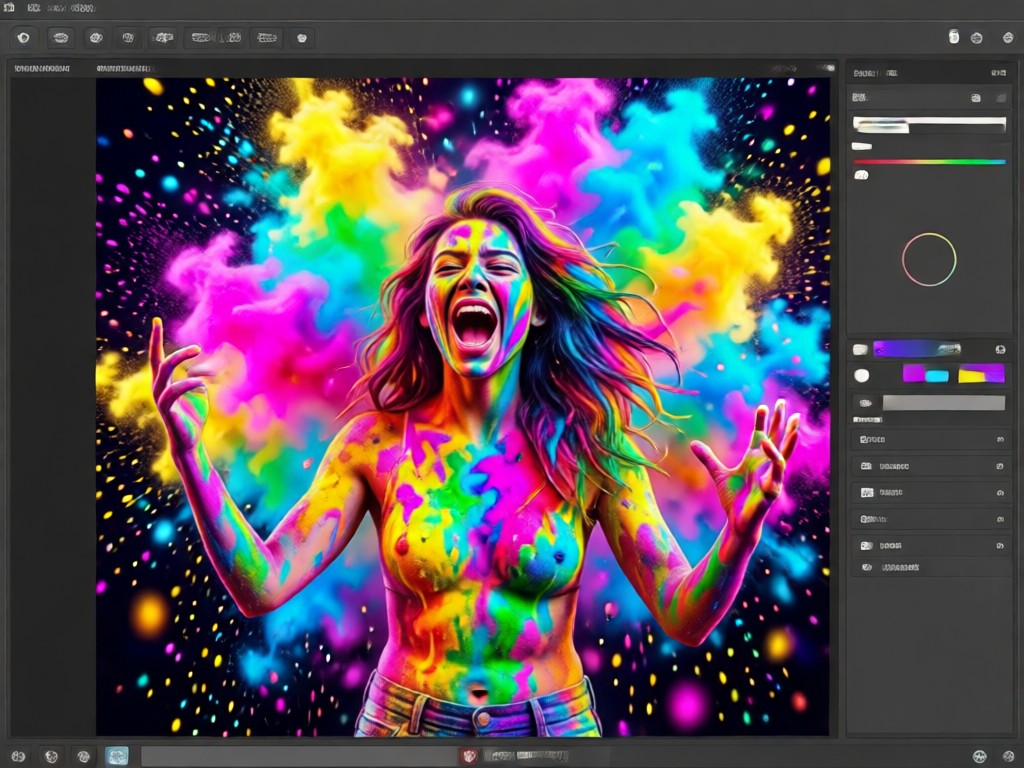Click the wide double-icon button in top toolbar
The image size is (1024, 768).
216,38
